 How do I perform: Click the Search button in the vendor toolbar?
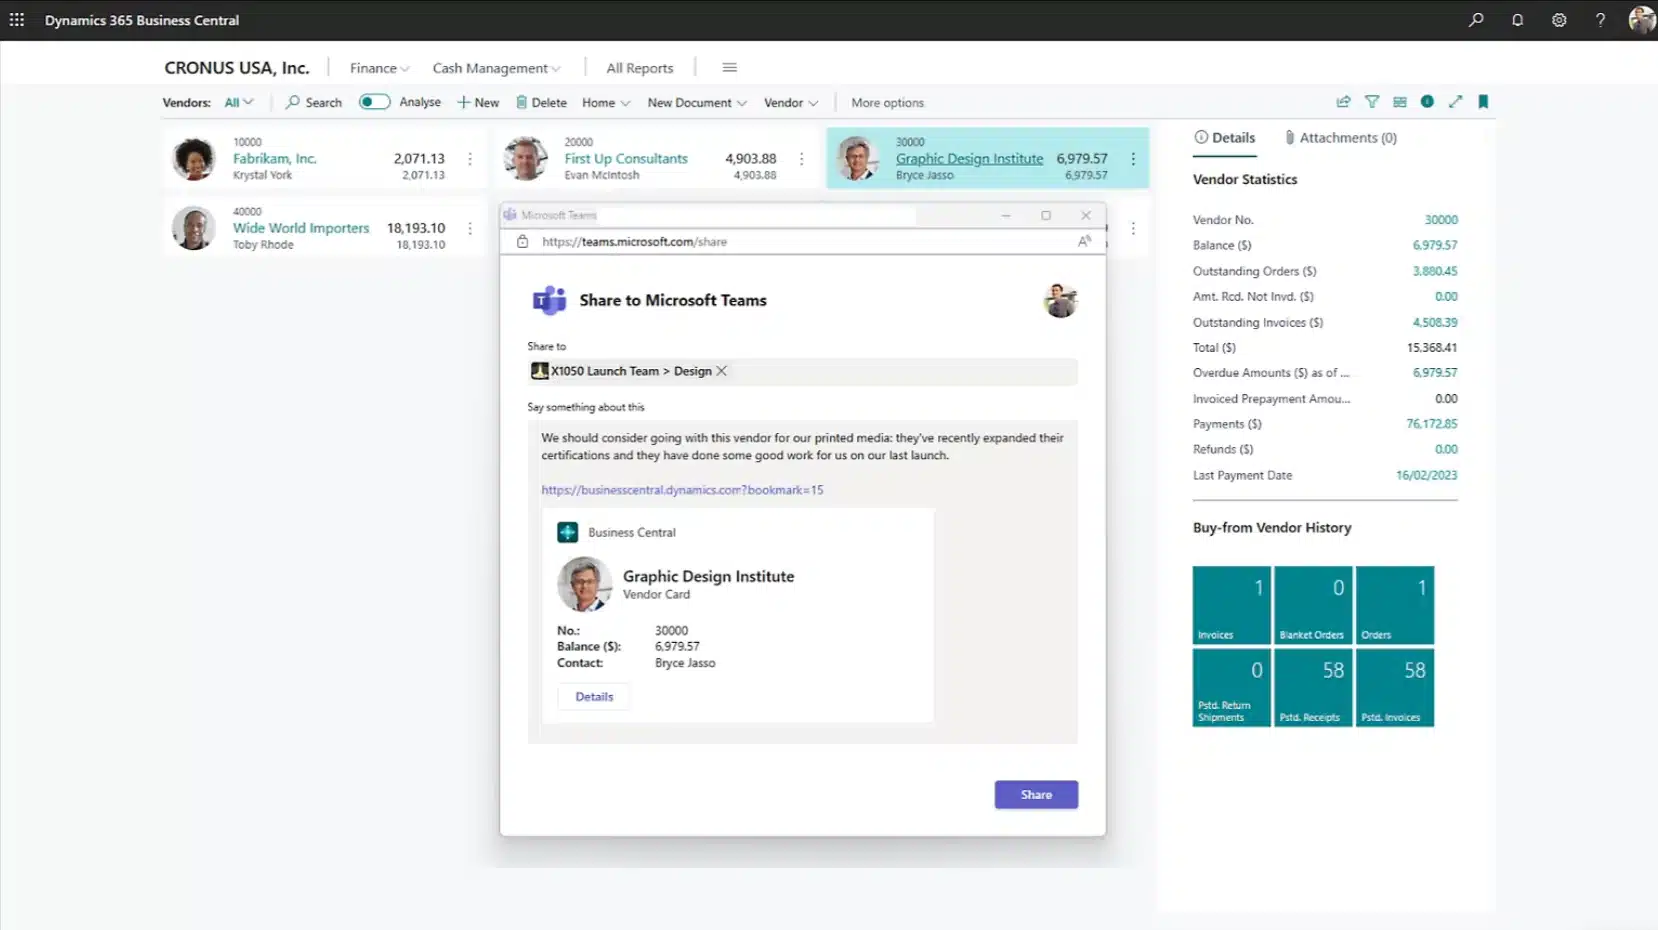[314, 102]
